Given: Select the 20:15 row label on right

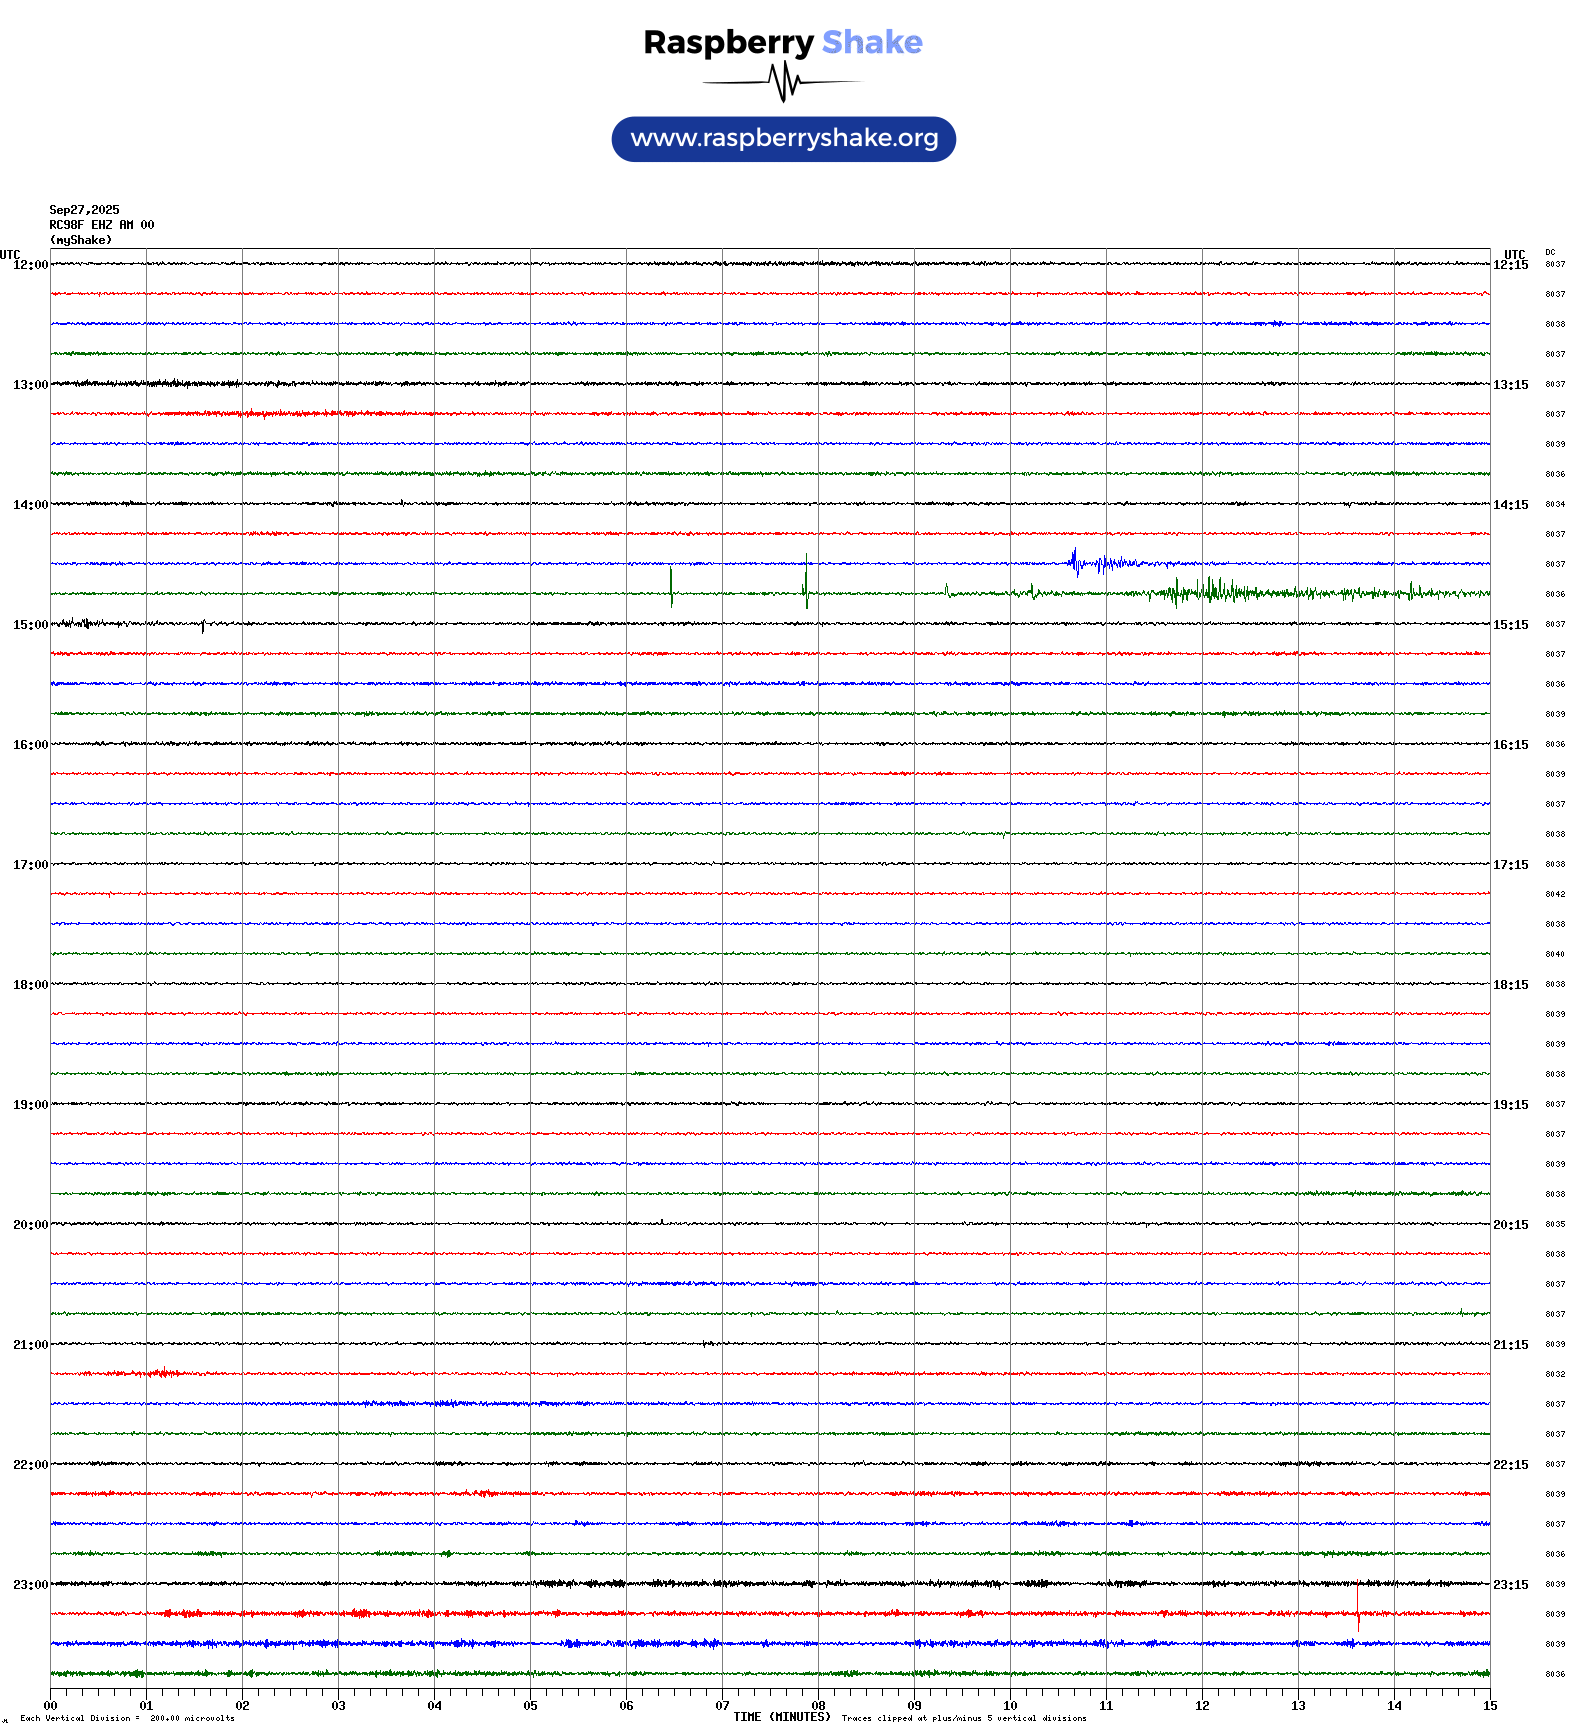Looking at the screenshot, I should point(1510,1225).
